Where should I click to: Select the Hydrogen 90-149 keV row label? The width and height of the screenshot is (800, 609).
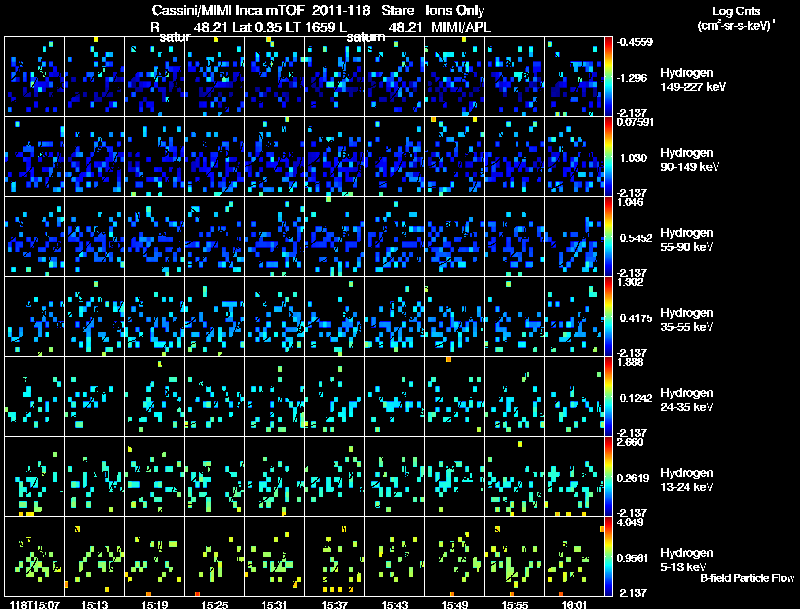pos(689,160)
